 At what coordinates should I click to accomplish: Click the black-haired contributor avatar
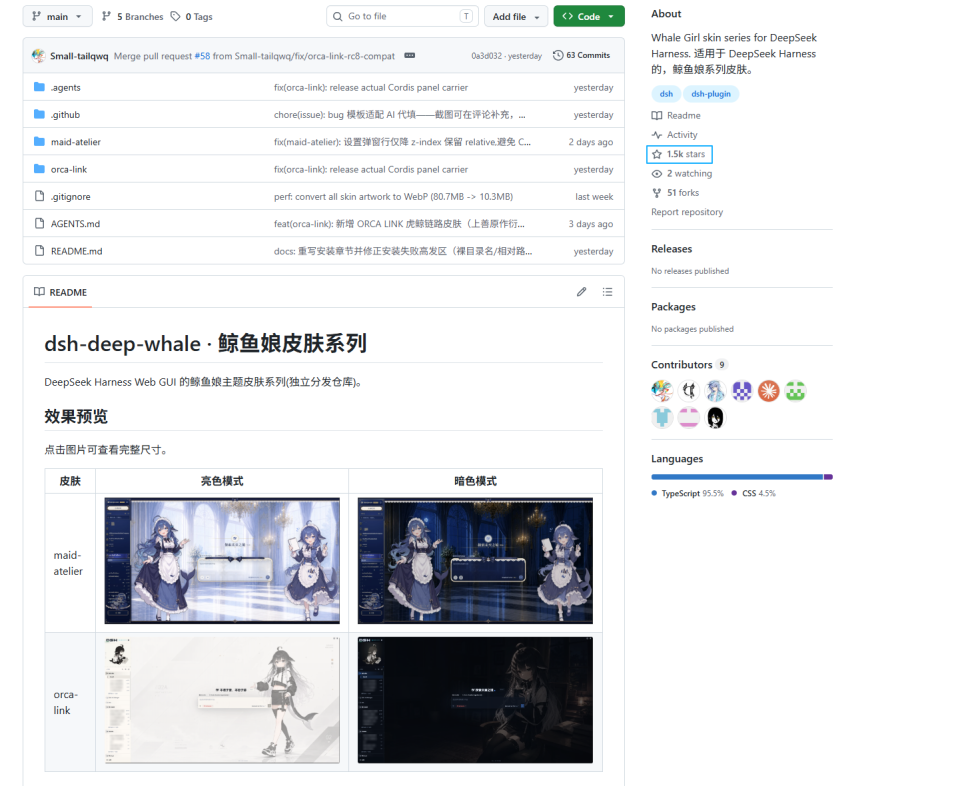(715, 417)
